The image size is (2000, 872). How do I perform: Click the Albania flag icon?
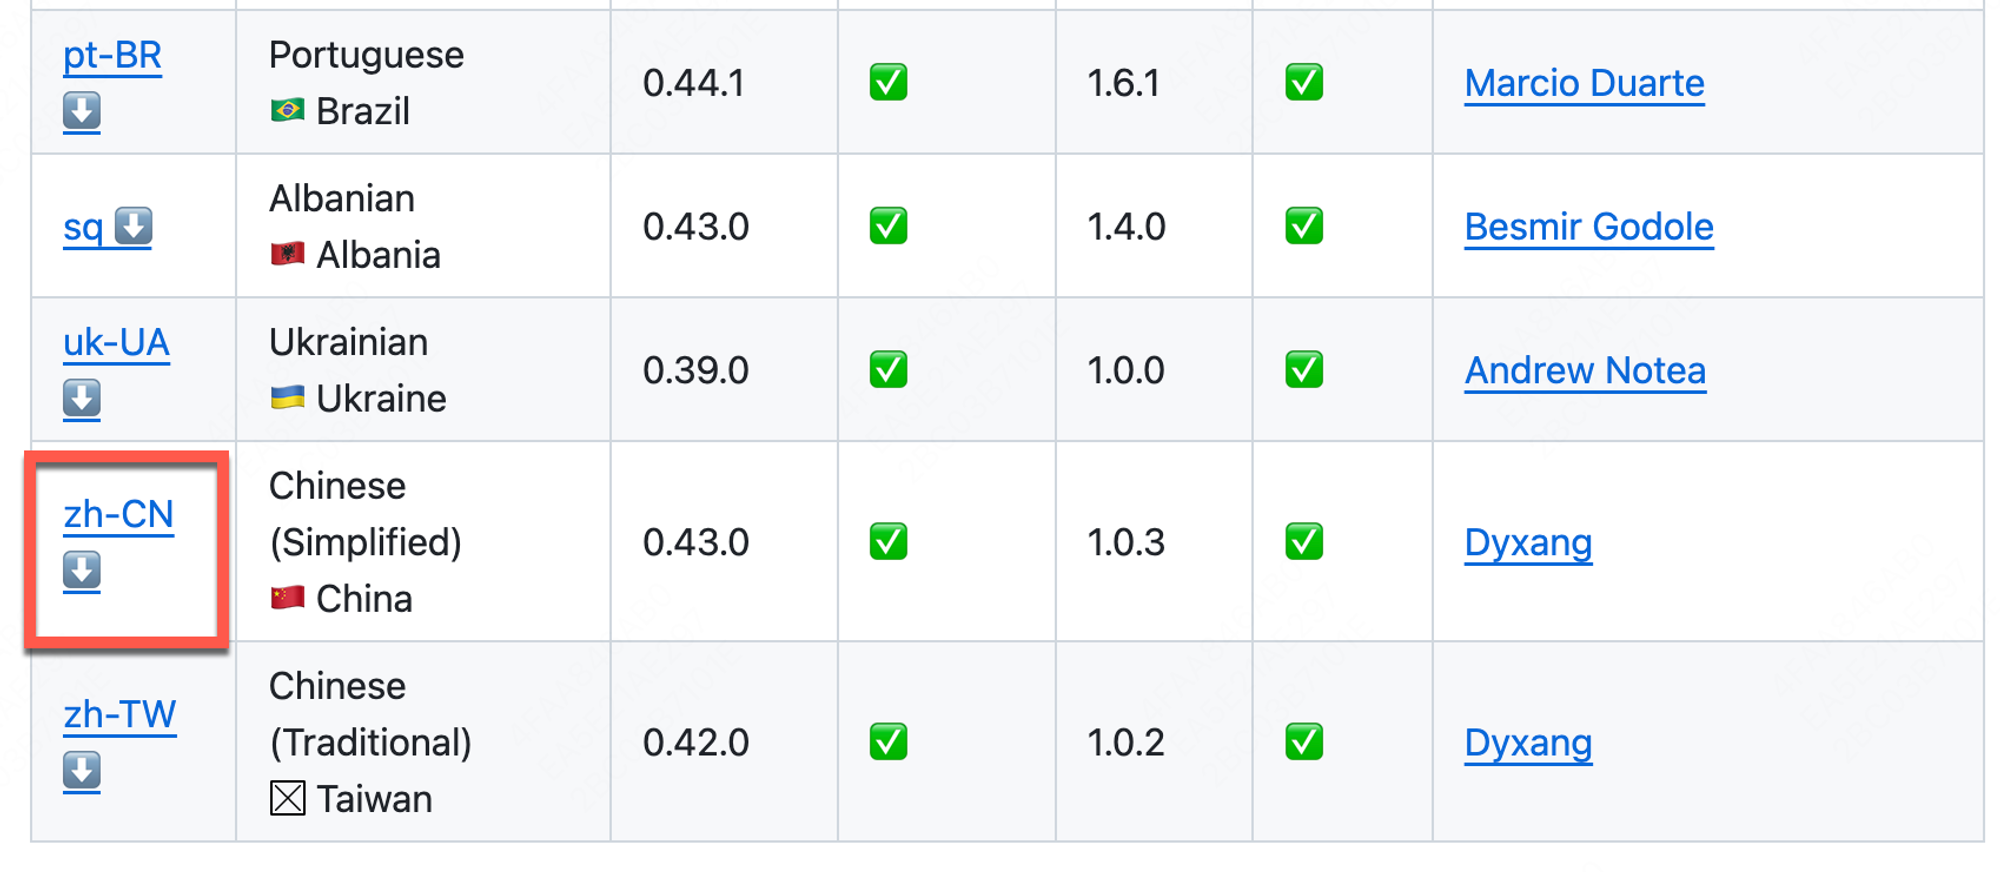[287, 254]
